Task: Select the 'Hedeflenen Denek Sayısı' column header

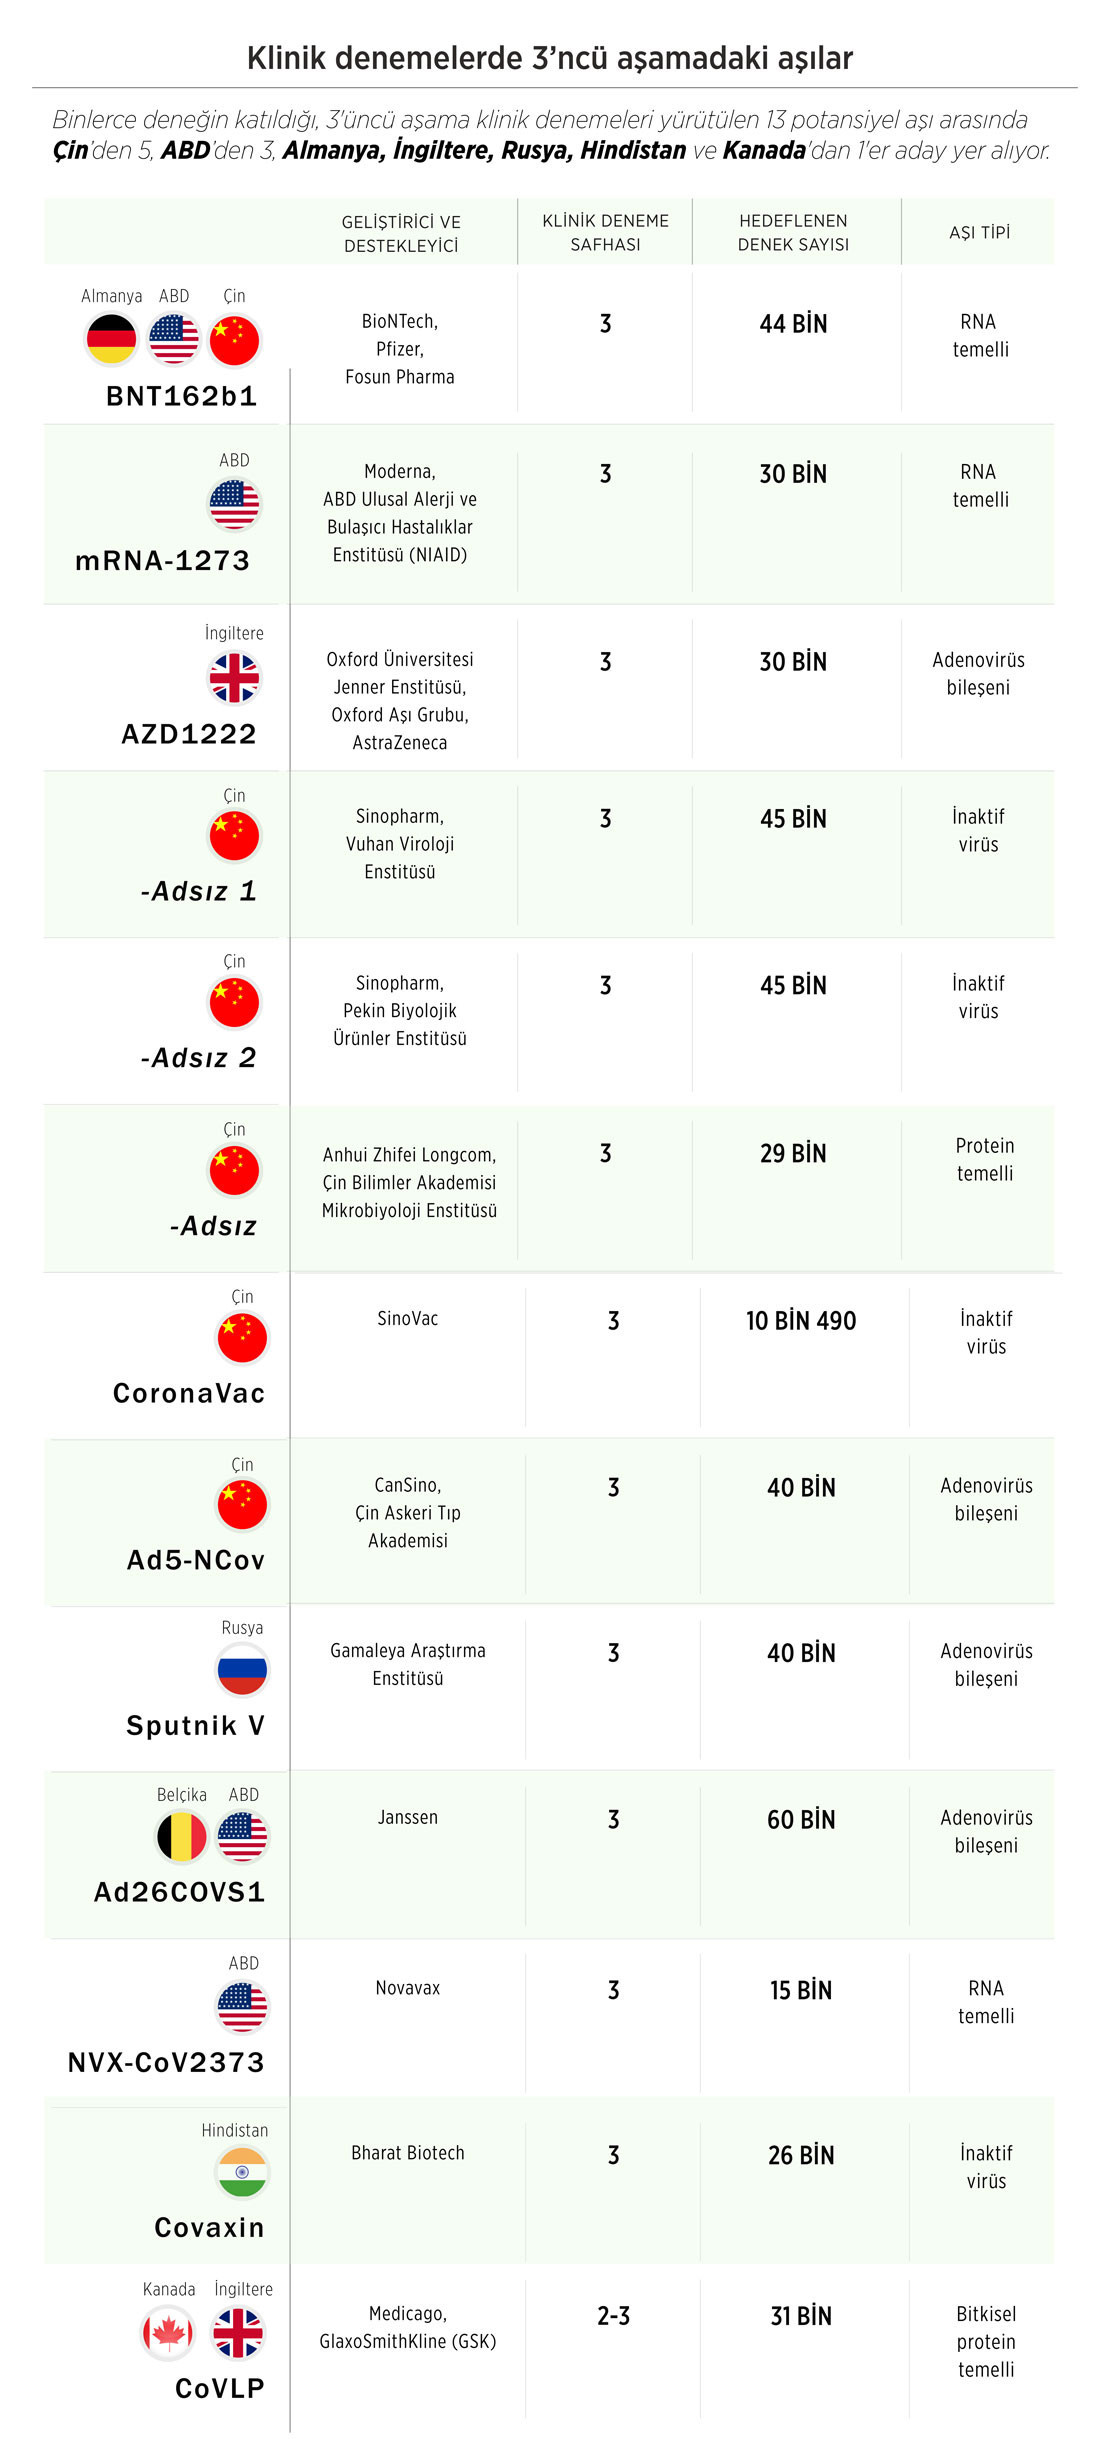Action: click(794, 233)
